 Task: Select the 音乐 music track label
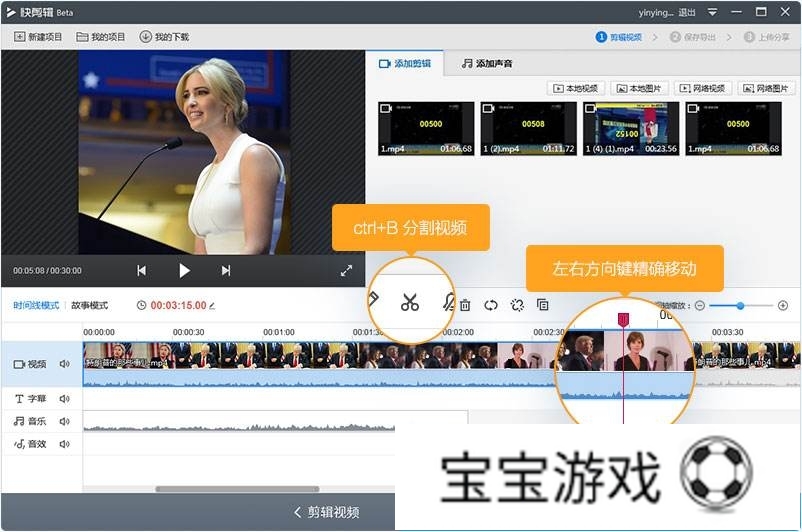point(30,421)
